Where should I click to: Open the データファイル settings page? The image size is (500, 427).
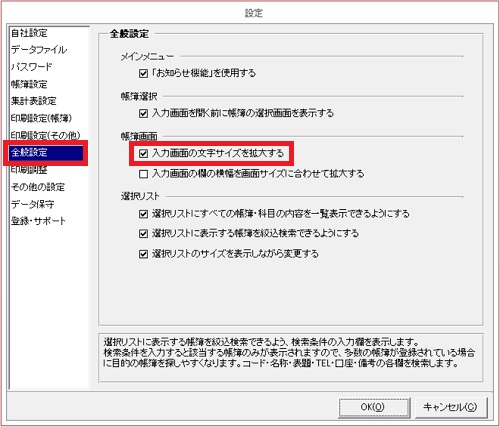pyautogui.click(x=39, y=50)
